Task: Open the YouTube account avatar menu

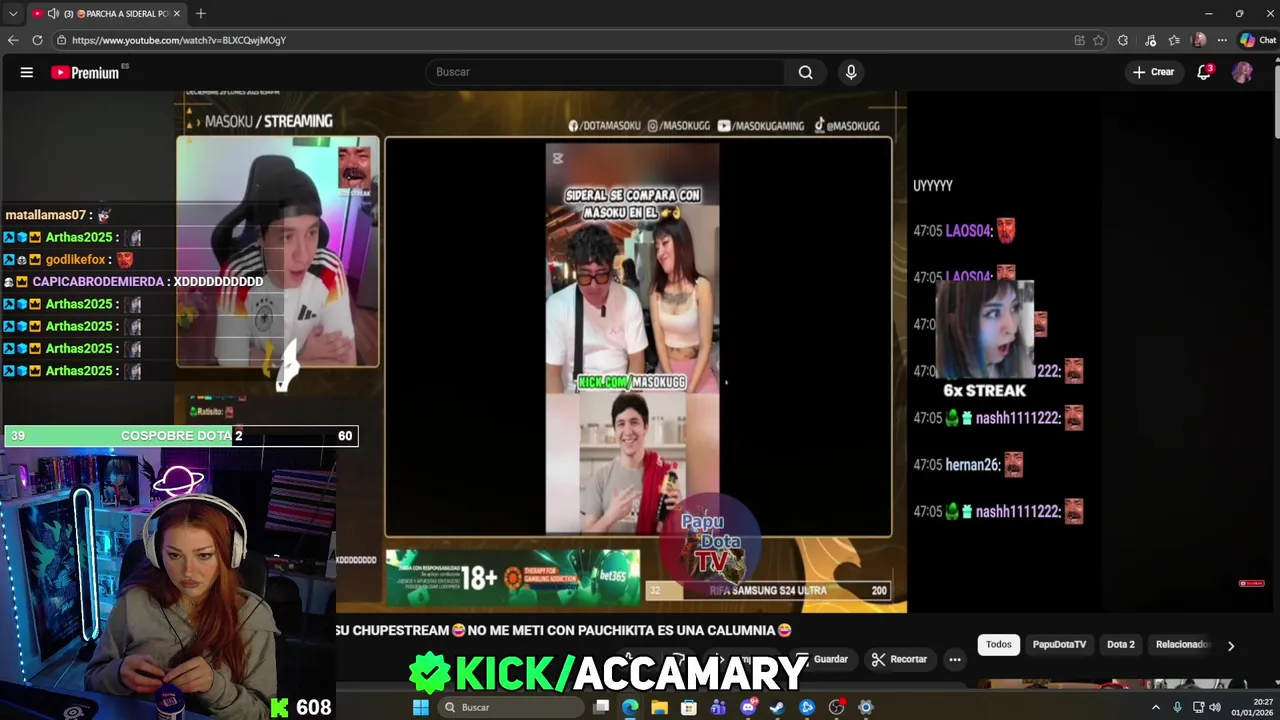Action: [x=1242, y=72]
